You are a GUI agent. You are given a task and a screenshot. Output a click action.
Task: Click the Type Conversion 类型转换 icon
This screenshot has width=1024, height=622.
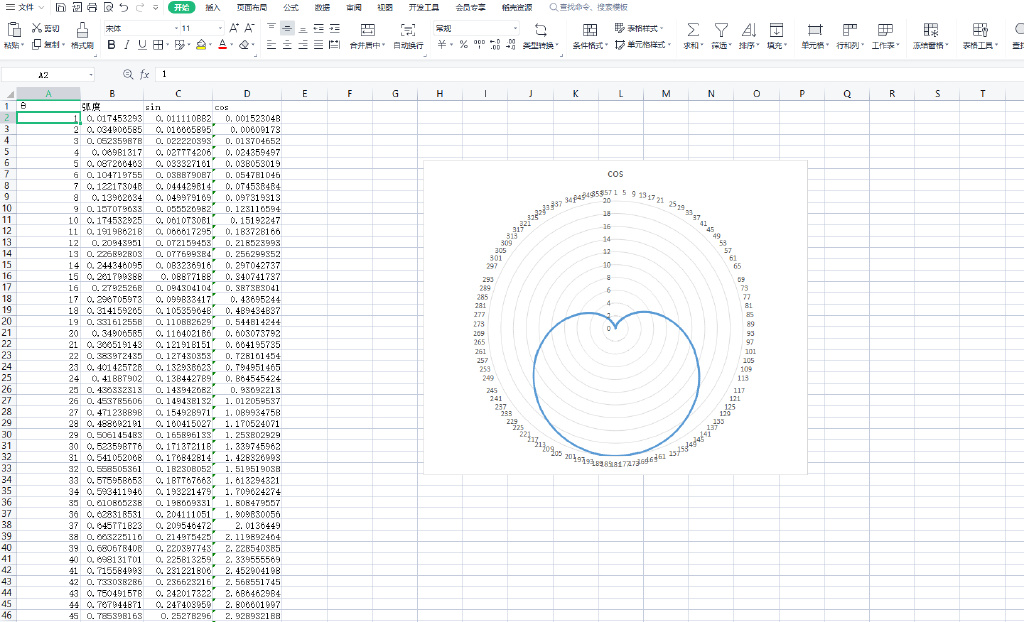[541, 30]
